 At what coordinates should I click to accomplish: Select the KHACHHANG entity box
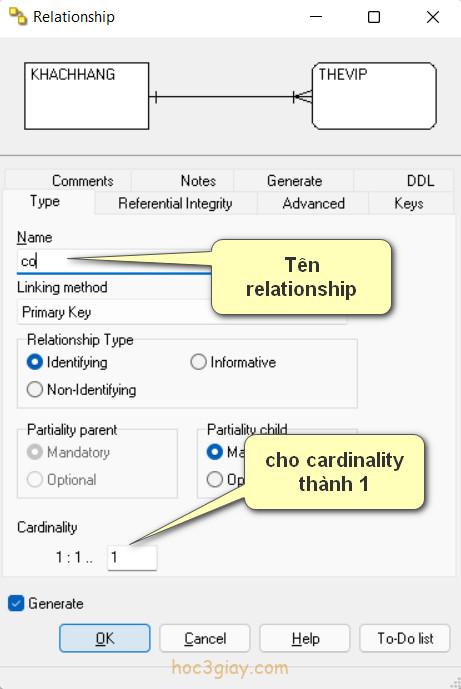(87, 96)
